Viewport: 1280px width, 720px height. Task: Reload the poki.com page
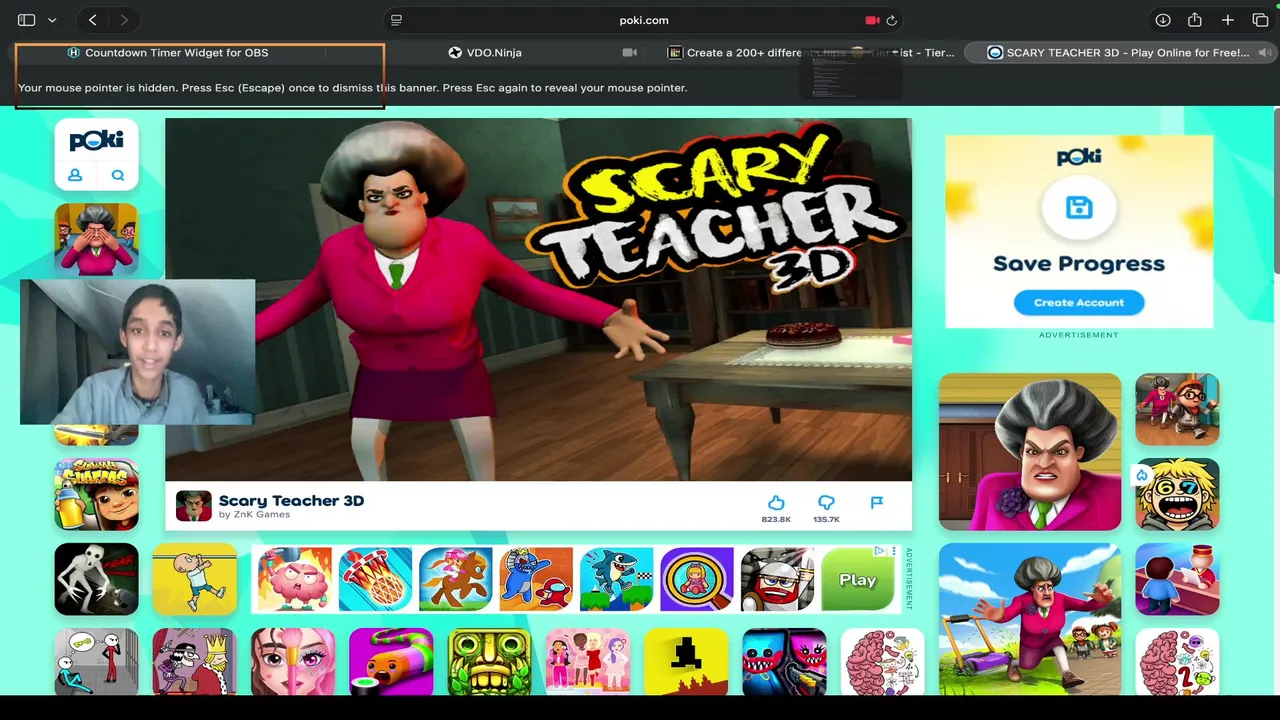coord(891,20)
